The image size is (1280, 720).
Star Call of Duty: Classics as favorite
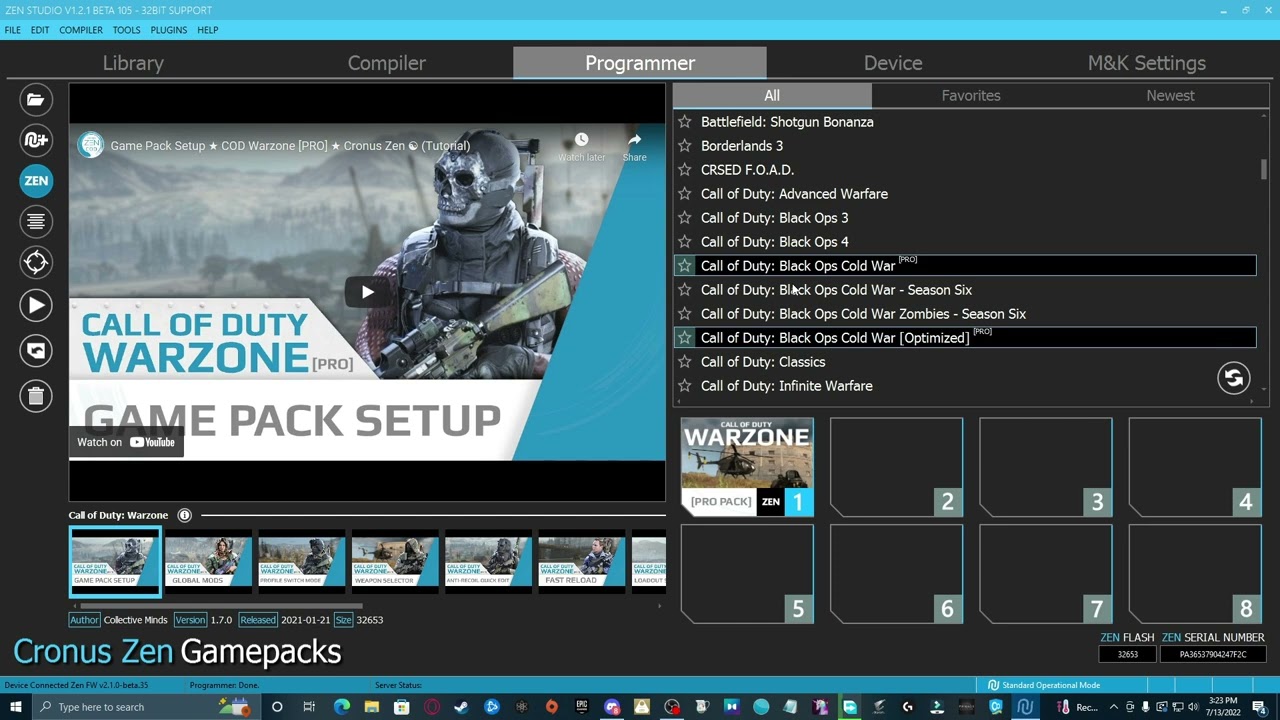tap(685, 362)
